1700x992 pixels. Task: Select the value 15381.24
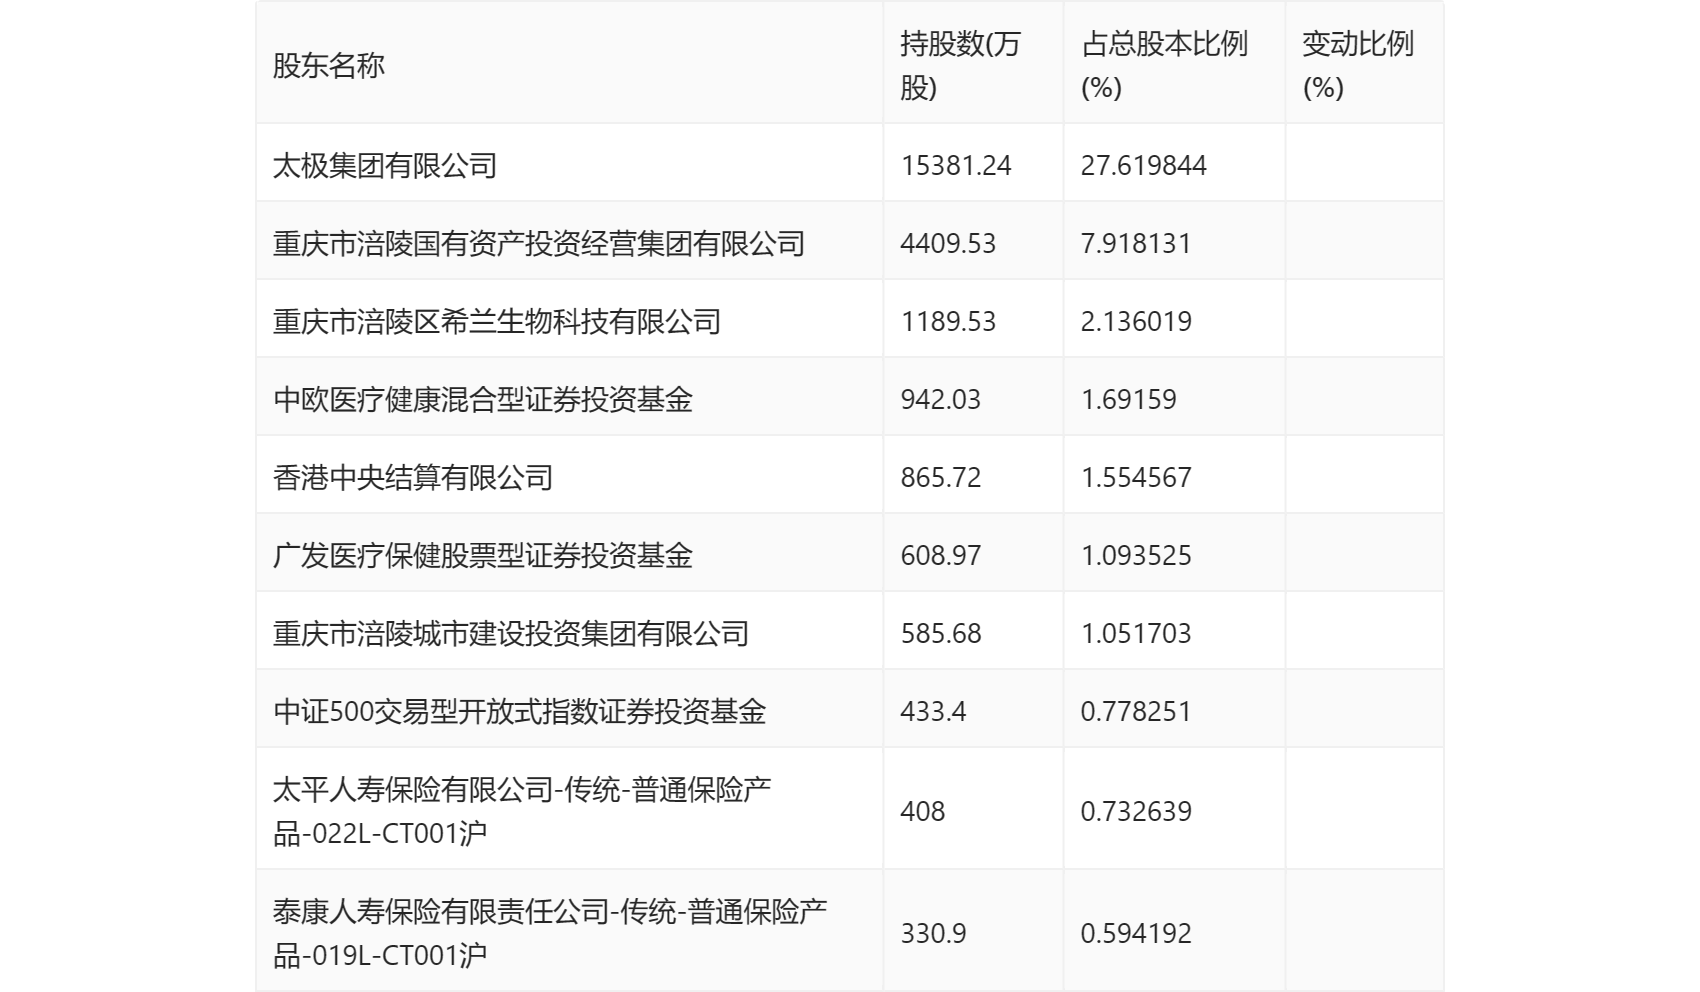(956, 165)
